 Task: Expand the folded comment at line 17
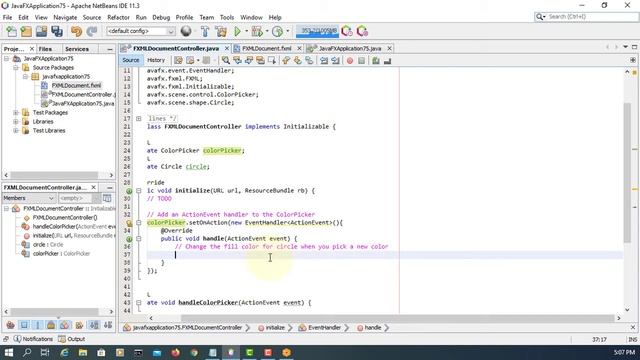point(139,118)
